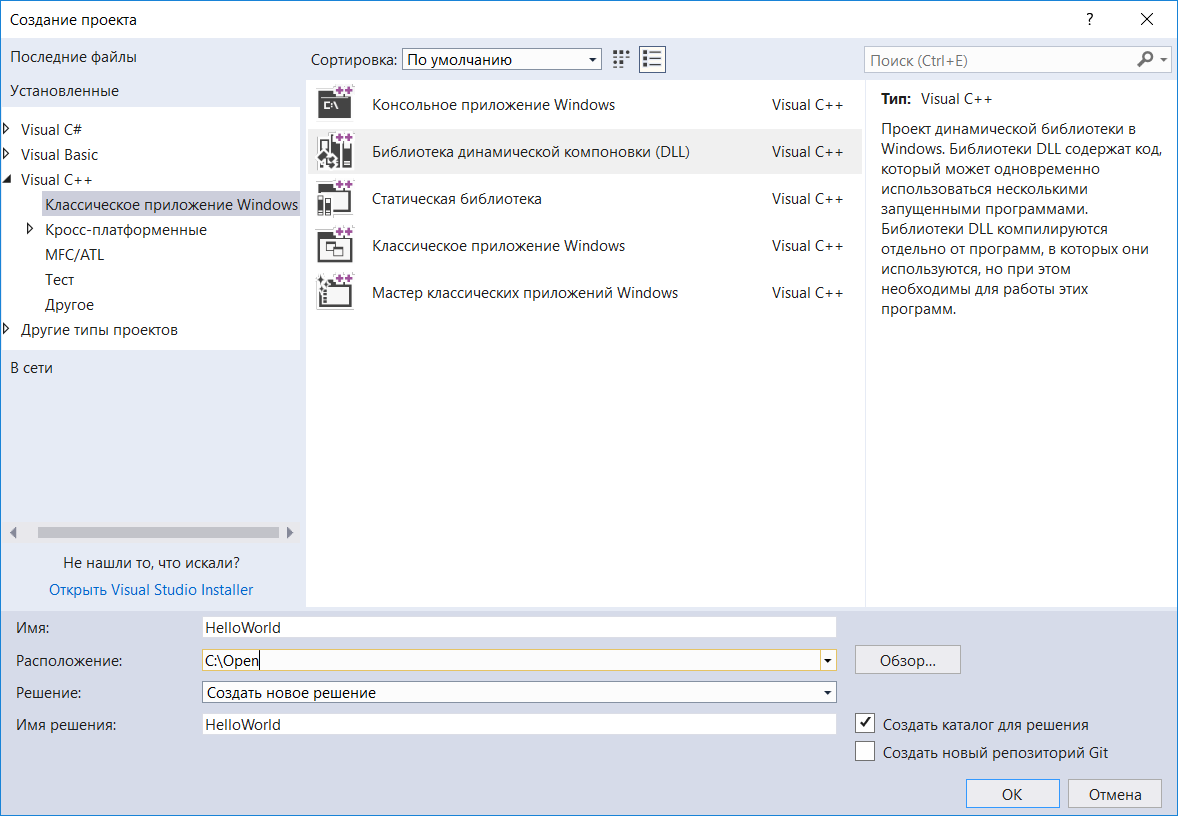The width and height of the screenshot is (1178, 816).
Task: Select Классическое приложение Windows tree item
Action: coord(171,204)
